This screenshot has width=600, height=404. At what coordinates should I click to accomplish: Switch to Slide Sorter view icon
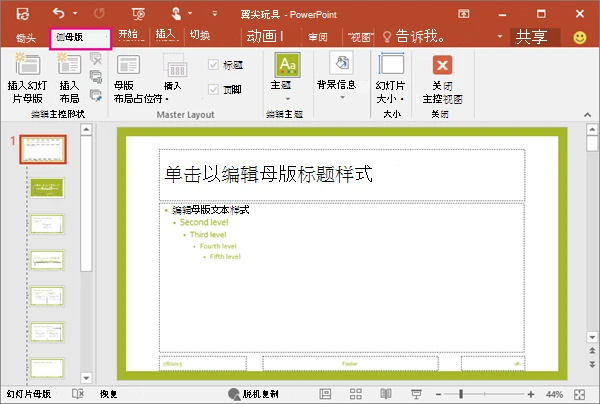(x=355, y=394)
